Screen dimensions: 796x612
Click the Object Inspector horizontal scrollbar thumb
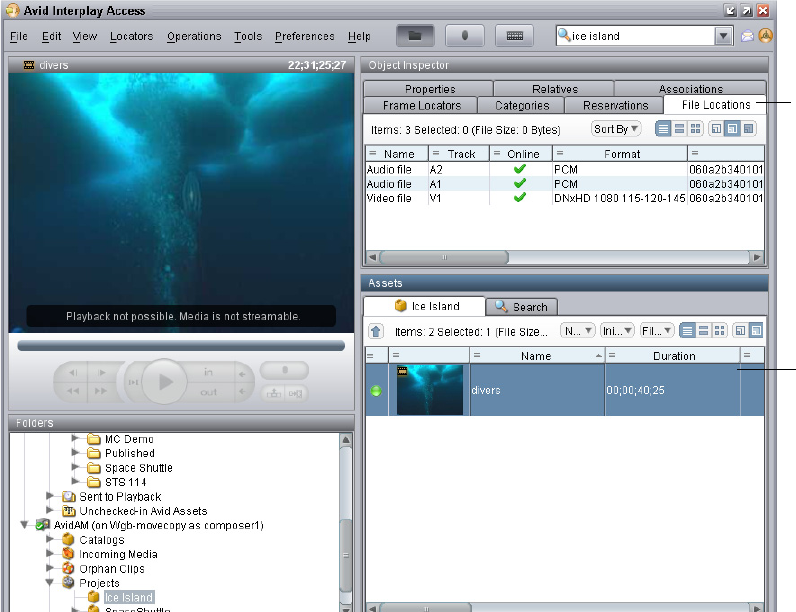444,257
